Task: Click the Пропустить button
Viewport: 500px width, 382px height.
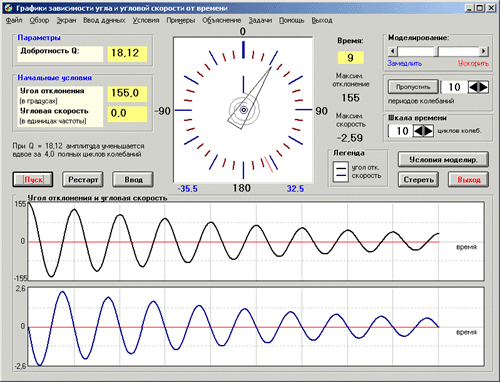Action: click(x=413, y=87)
